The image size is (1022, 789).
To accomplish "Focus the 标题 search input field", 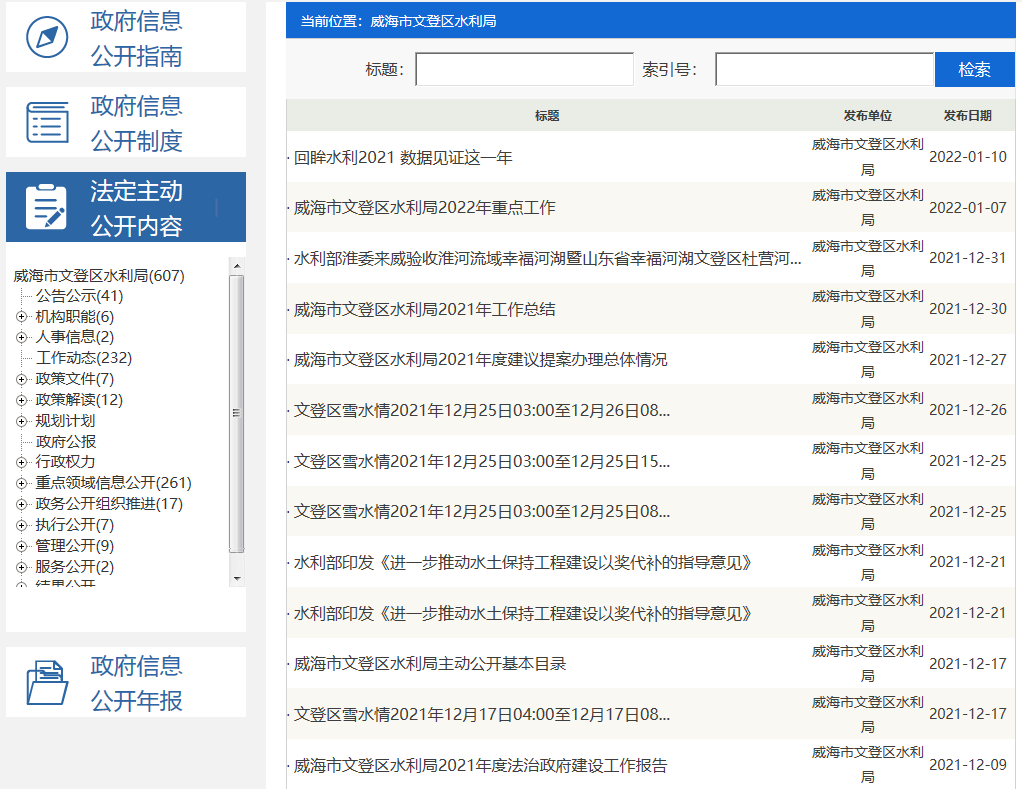I will 524,70.
